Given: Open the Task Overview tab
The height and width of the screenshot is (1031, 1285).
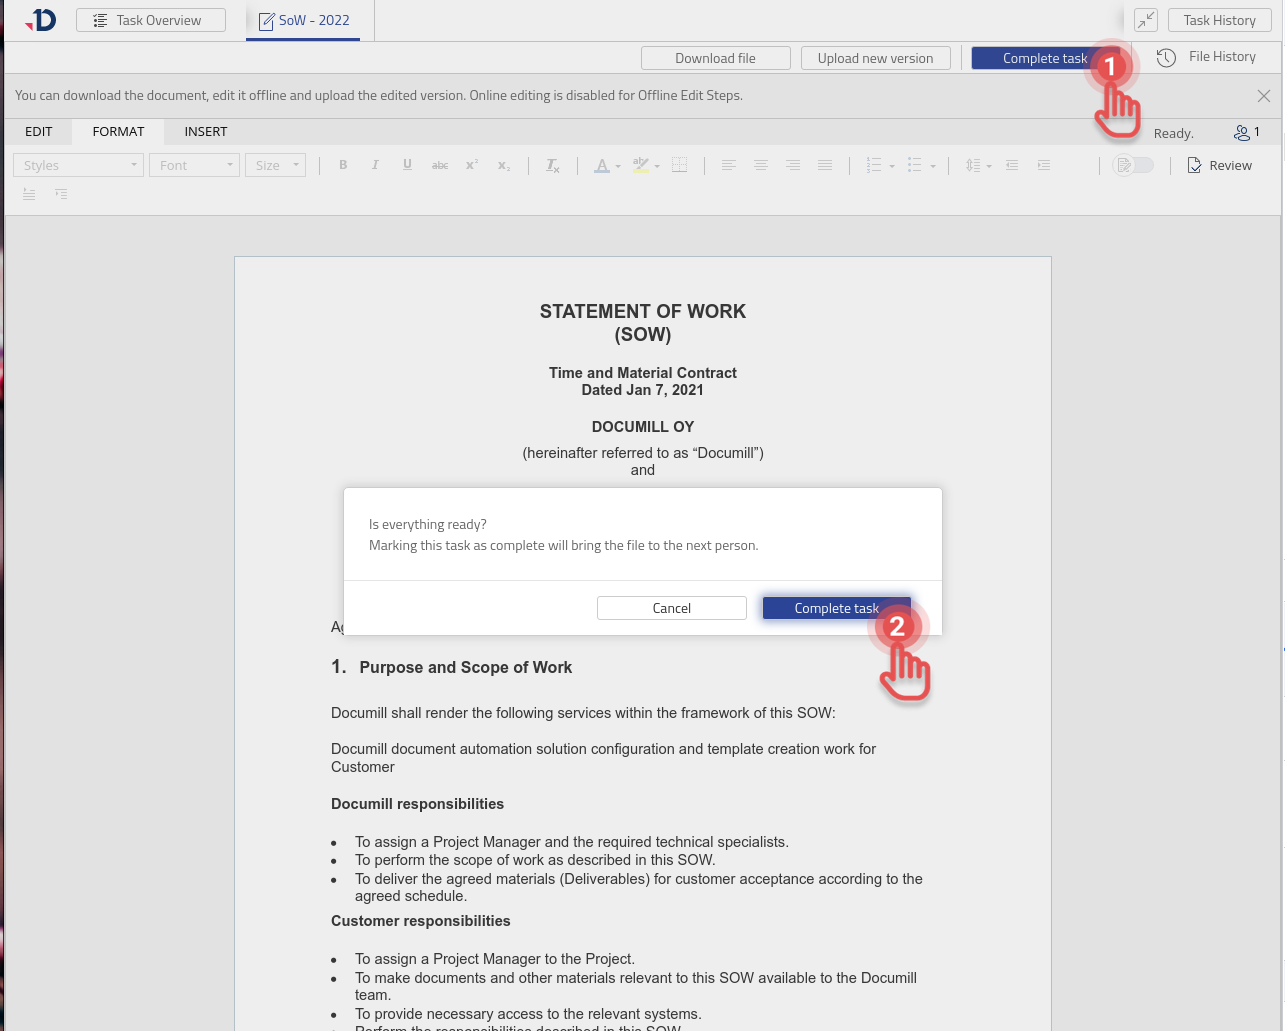Looking at the screenshot, I should [150, 19].
